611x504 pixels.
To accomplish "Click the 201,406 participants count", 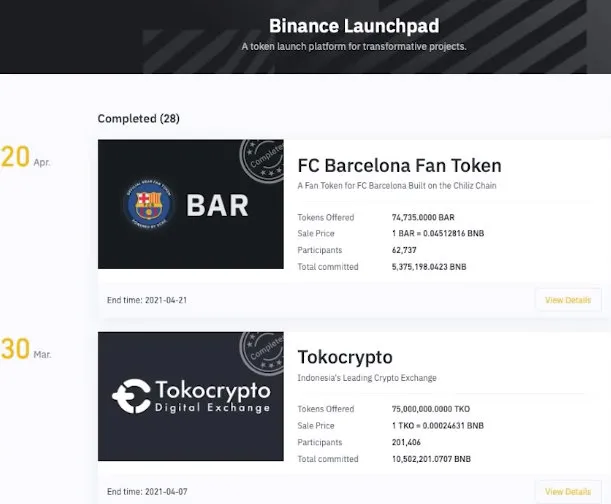I will click(407, 442).
